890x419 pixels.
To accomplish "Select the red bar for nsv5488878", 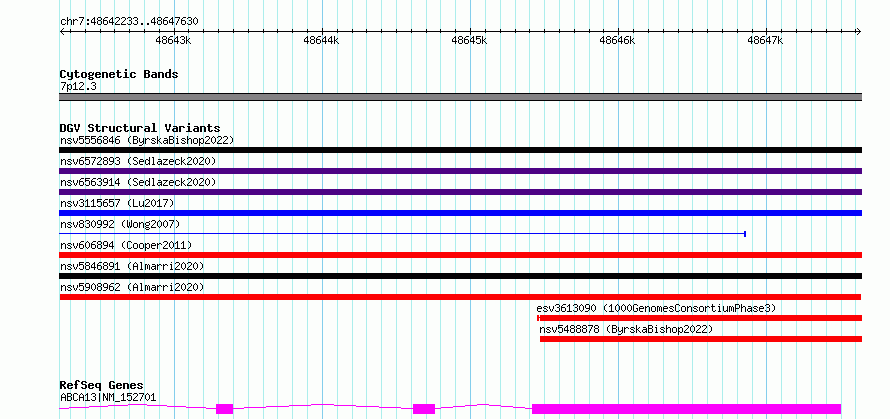I will (x=701, y=339).
